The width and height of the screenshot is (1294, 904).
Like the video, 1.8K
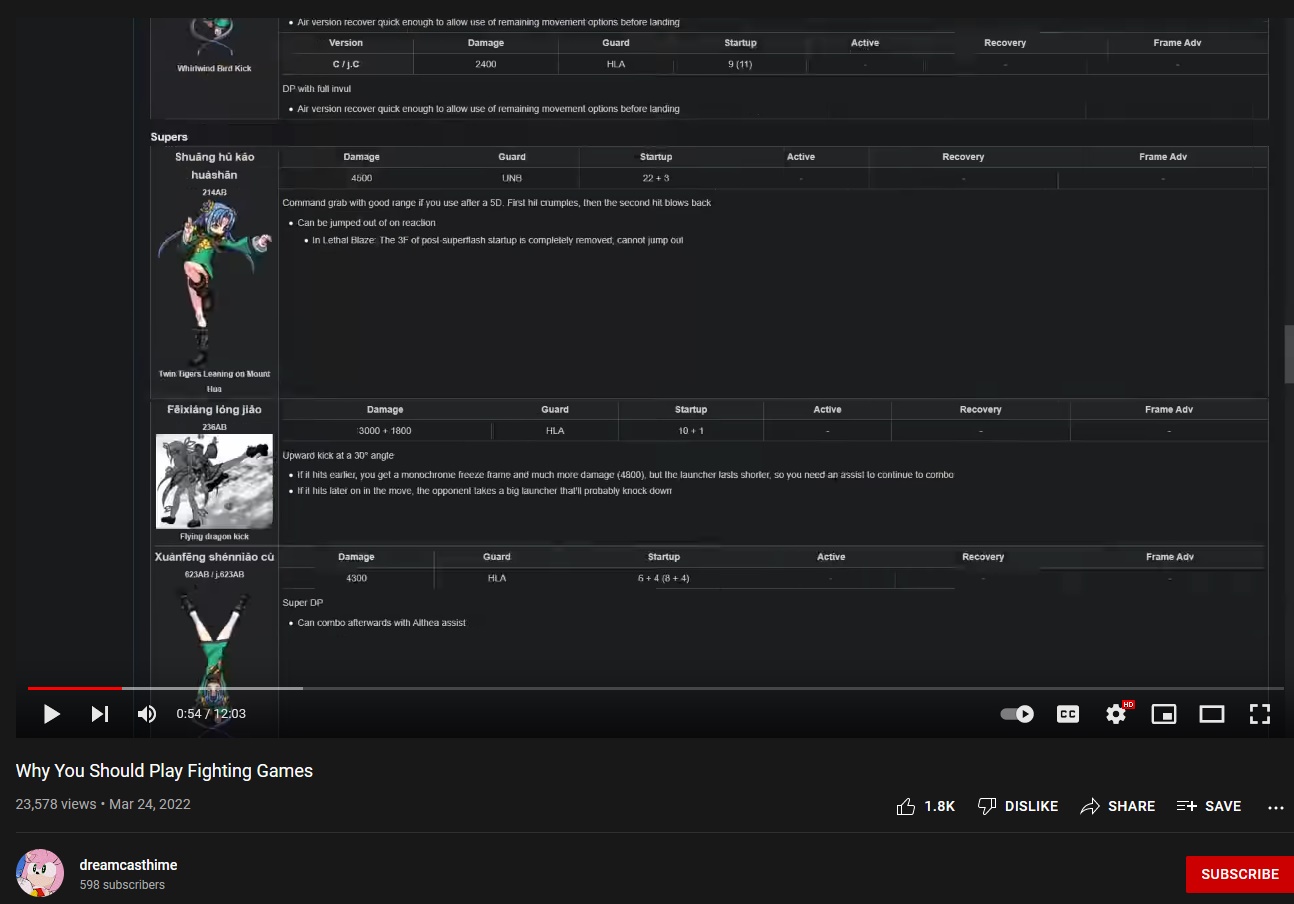[926, 806]
